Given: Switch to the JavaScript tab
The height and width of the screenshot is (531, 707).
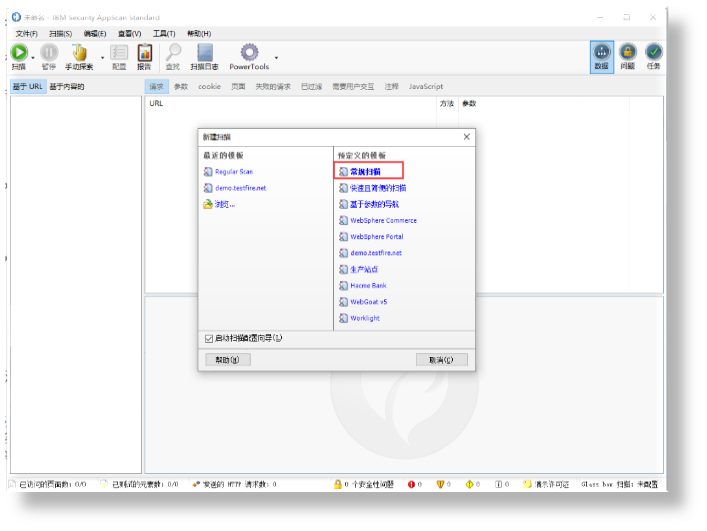Looking at the screenshot, I should [426, 87].
